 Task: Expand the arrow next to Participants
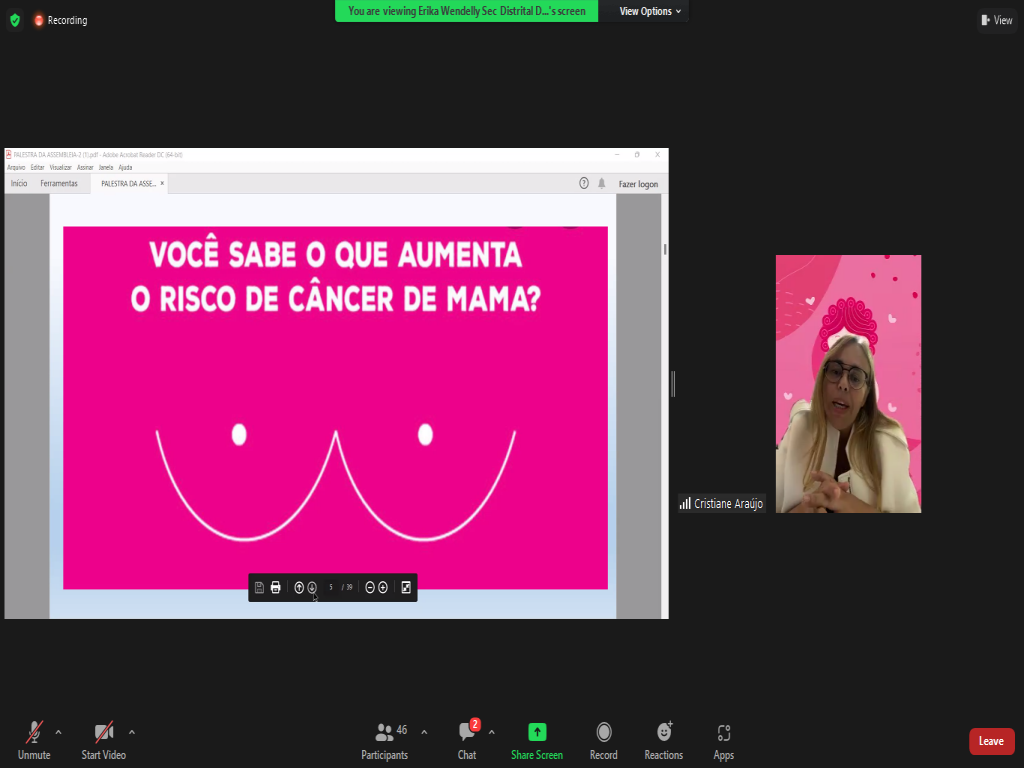424,732
